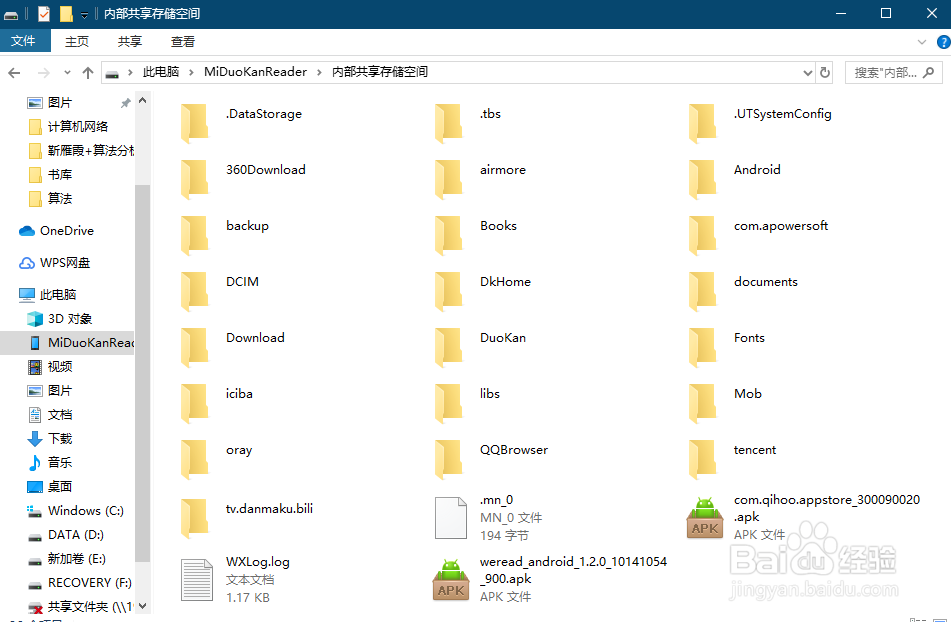This screenshot has height=622, width=951.
Task: Open RECOVERY (F:) drive in navigation pane
Action: click(79, 583)
